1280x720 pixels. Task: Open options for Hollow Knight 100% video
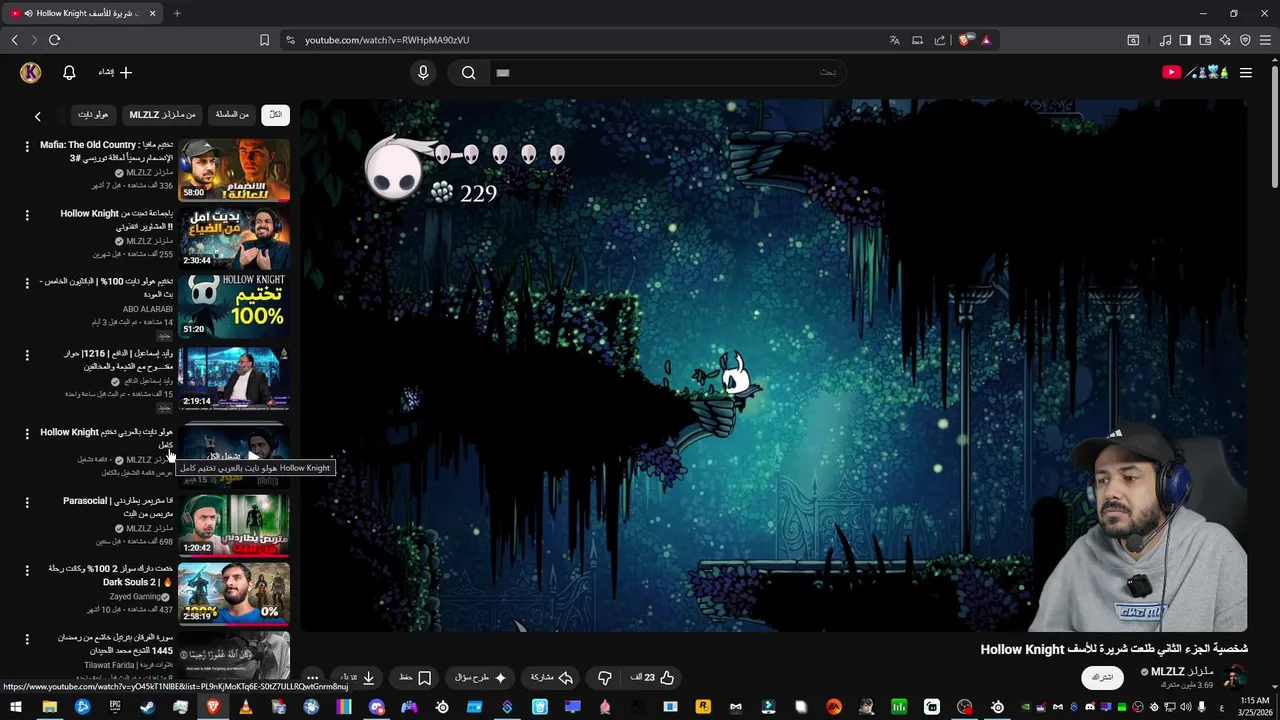pos(27,283)
